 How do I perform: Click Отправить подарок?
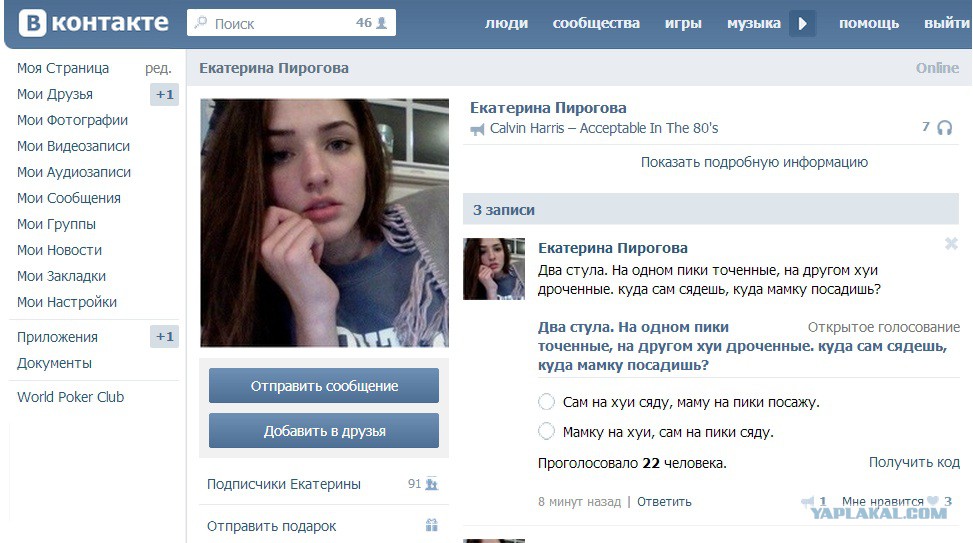coord(271,526)
